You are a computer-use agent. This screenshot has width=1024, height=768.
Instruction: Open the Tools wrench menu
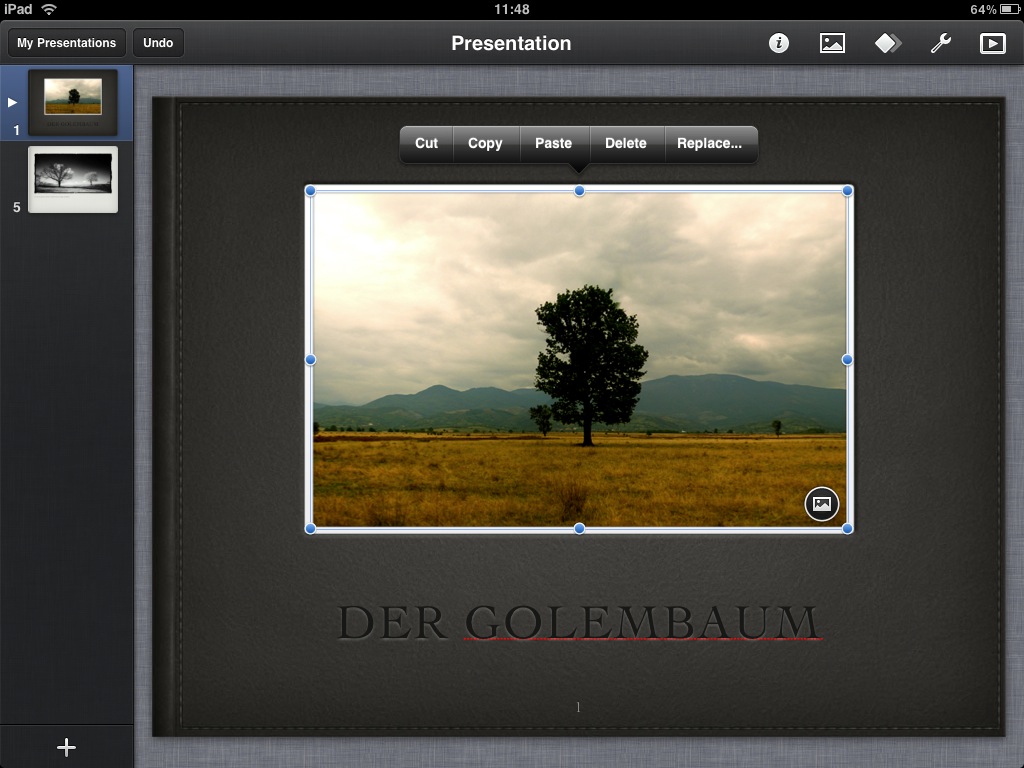(x=940, y=43)
